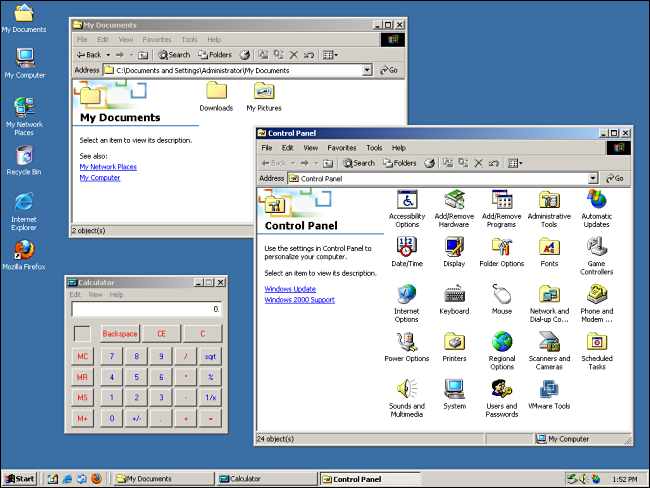
Task: Open Phone and Modem options icon
Action: (x=597, y=303)
